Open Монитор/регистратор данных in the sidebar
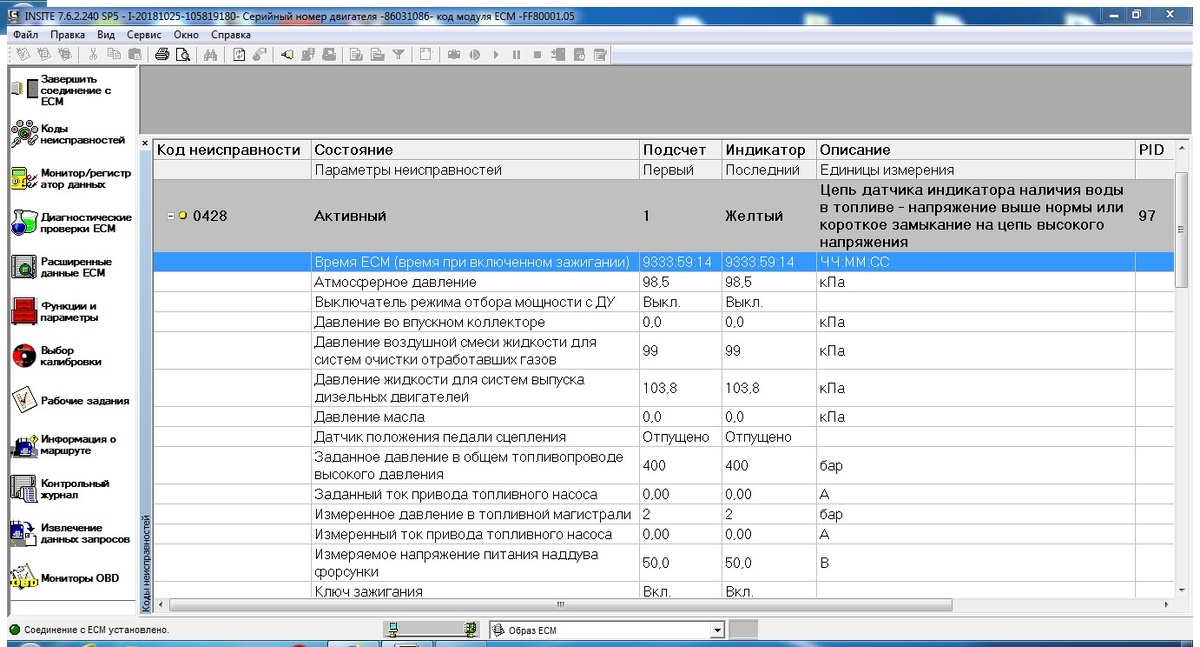The image size is (1200, 647). pyautogui.click(x=70, y=179)
